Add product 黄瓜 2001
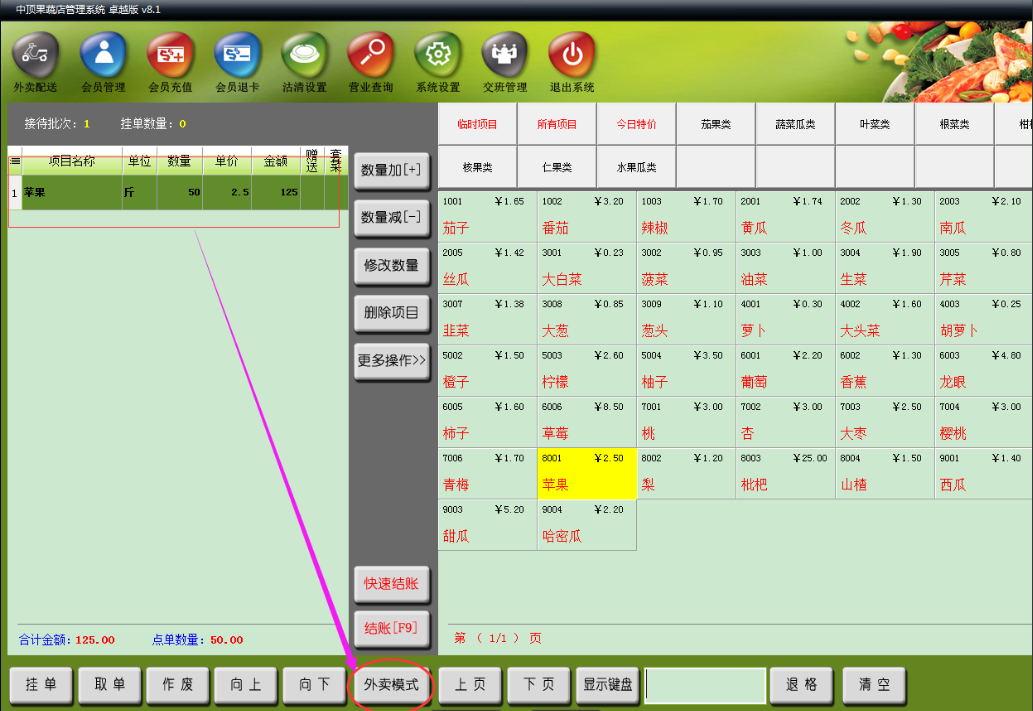Viewport: 1033px width, 711px height. pos(785,217)
